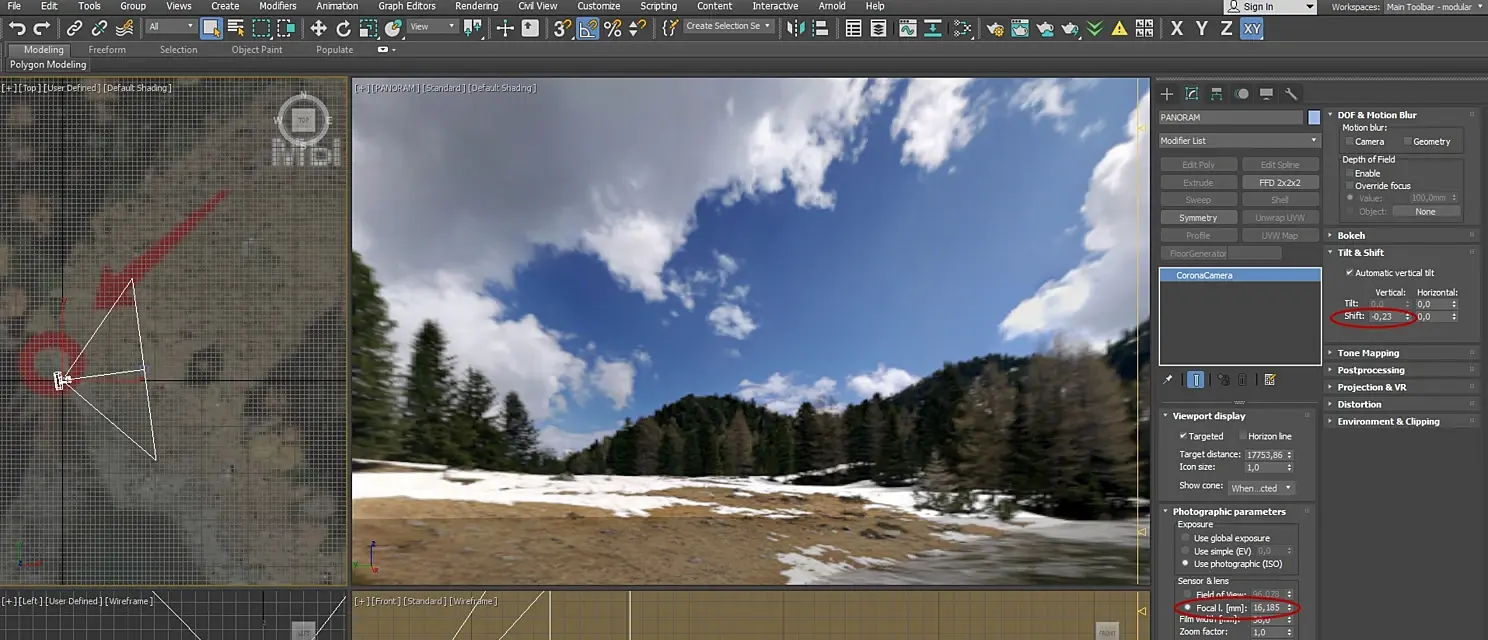Uncheck the Targeted checkbox
The image size is (1488, 640).
[x=1183, y=436]
